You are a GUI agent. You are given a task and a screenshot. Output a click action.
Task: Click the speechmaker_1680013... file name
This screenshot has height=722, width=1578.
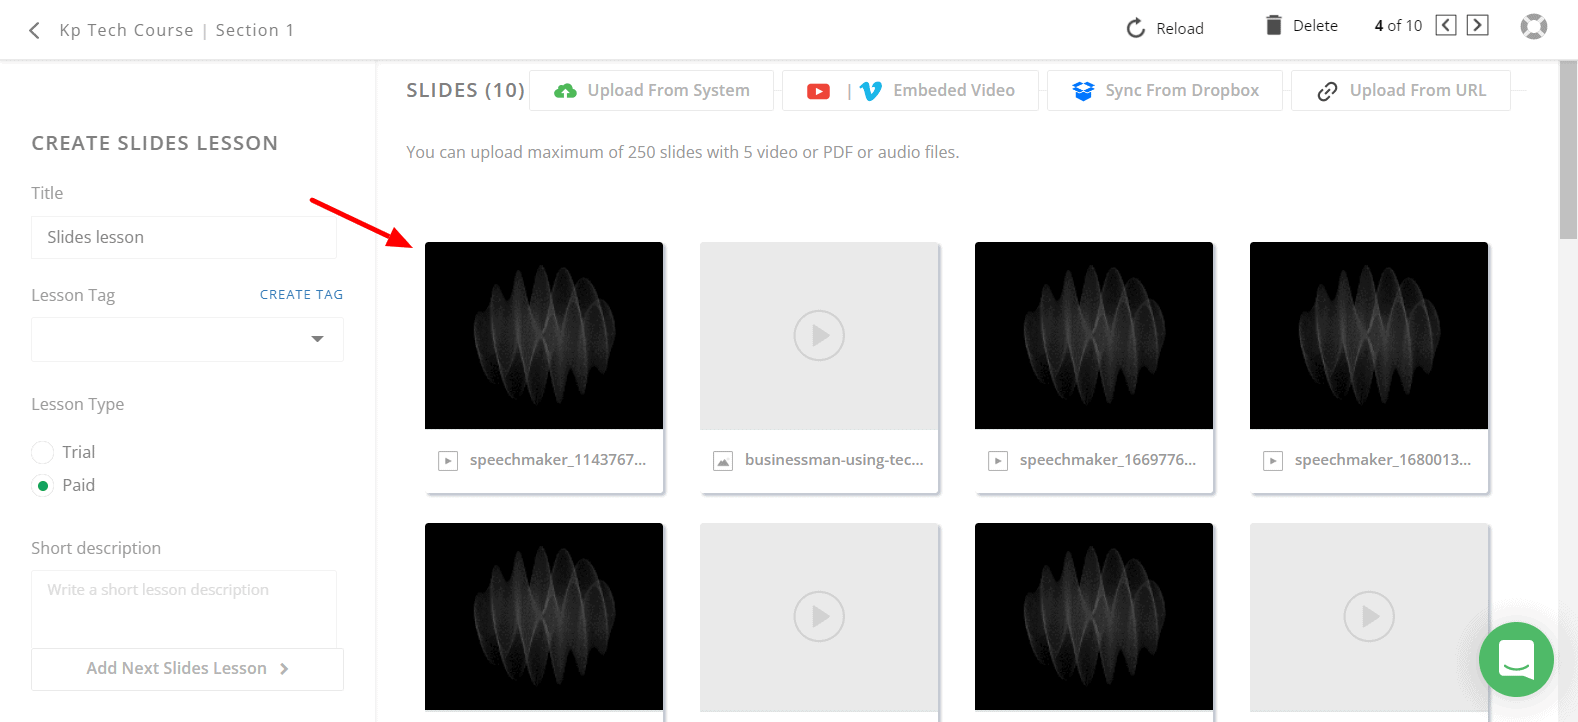tap(1383, 460)
